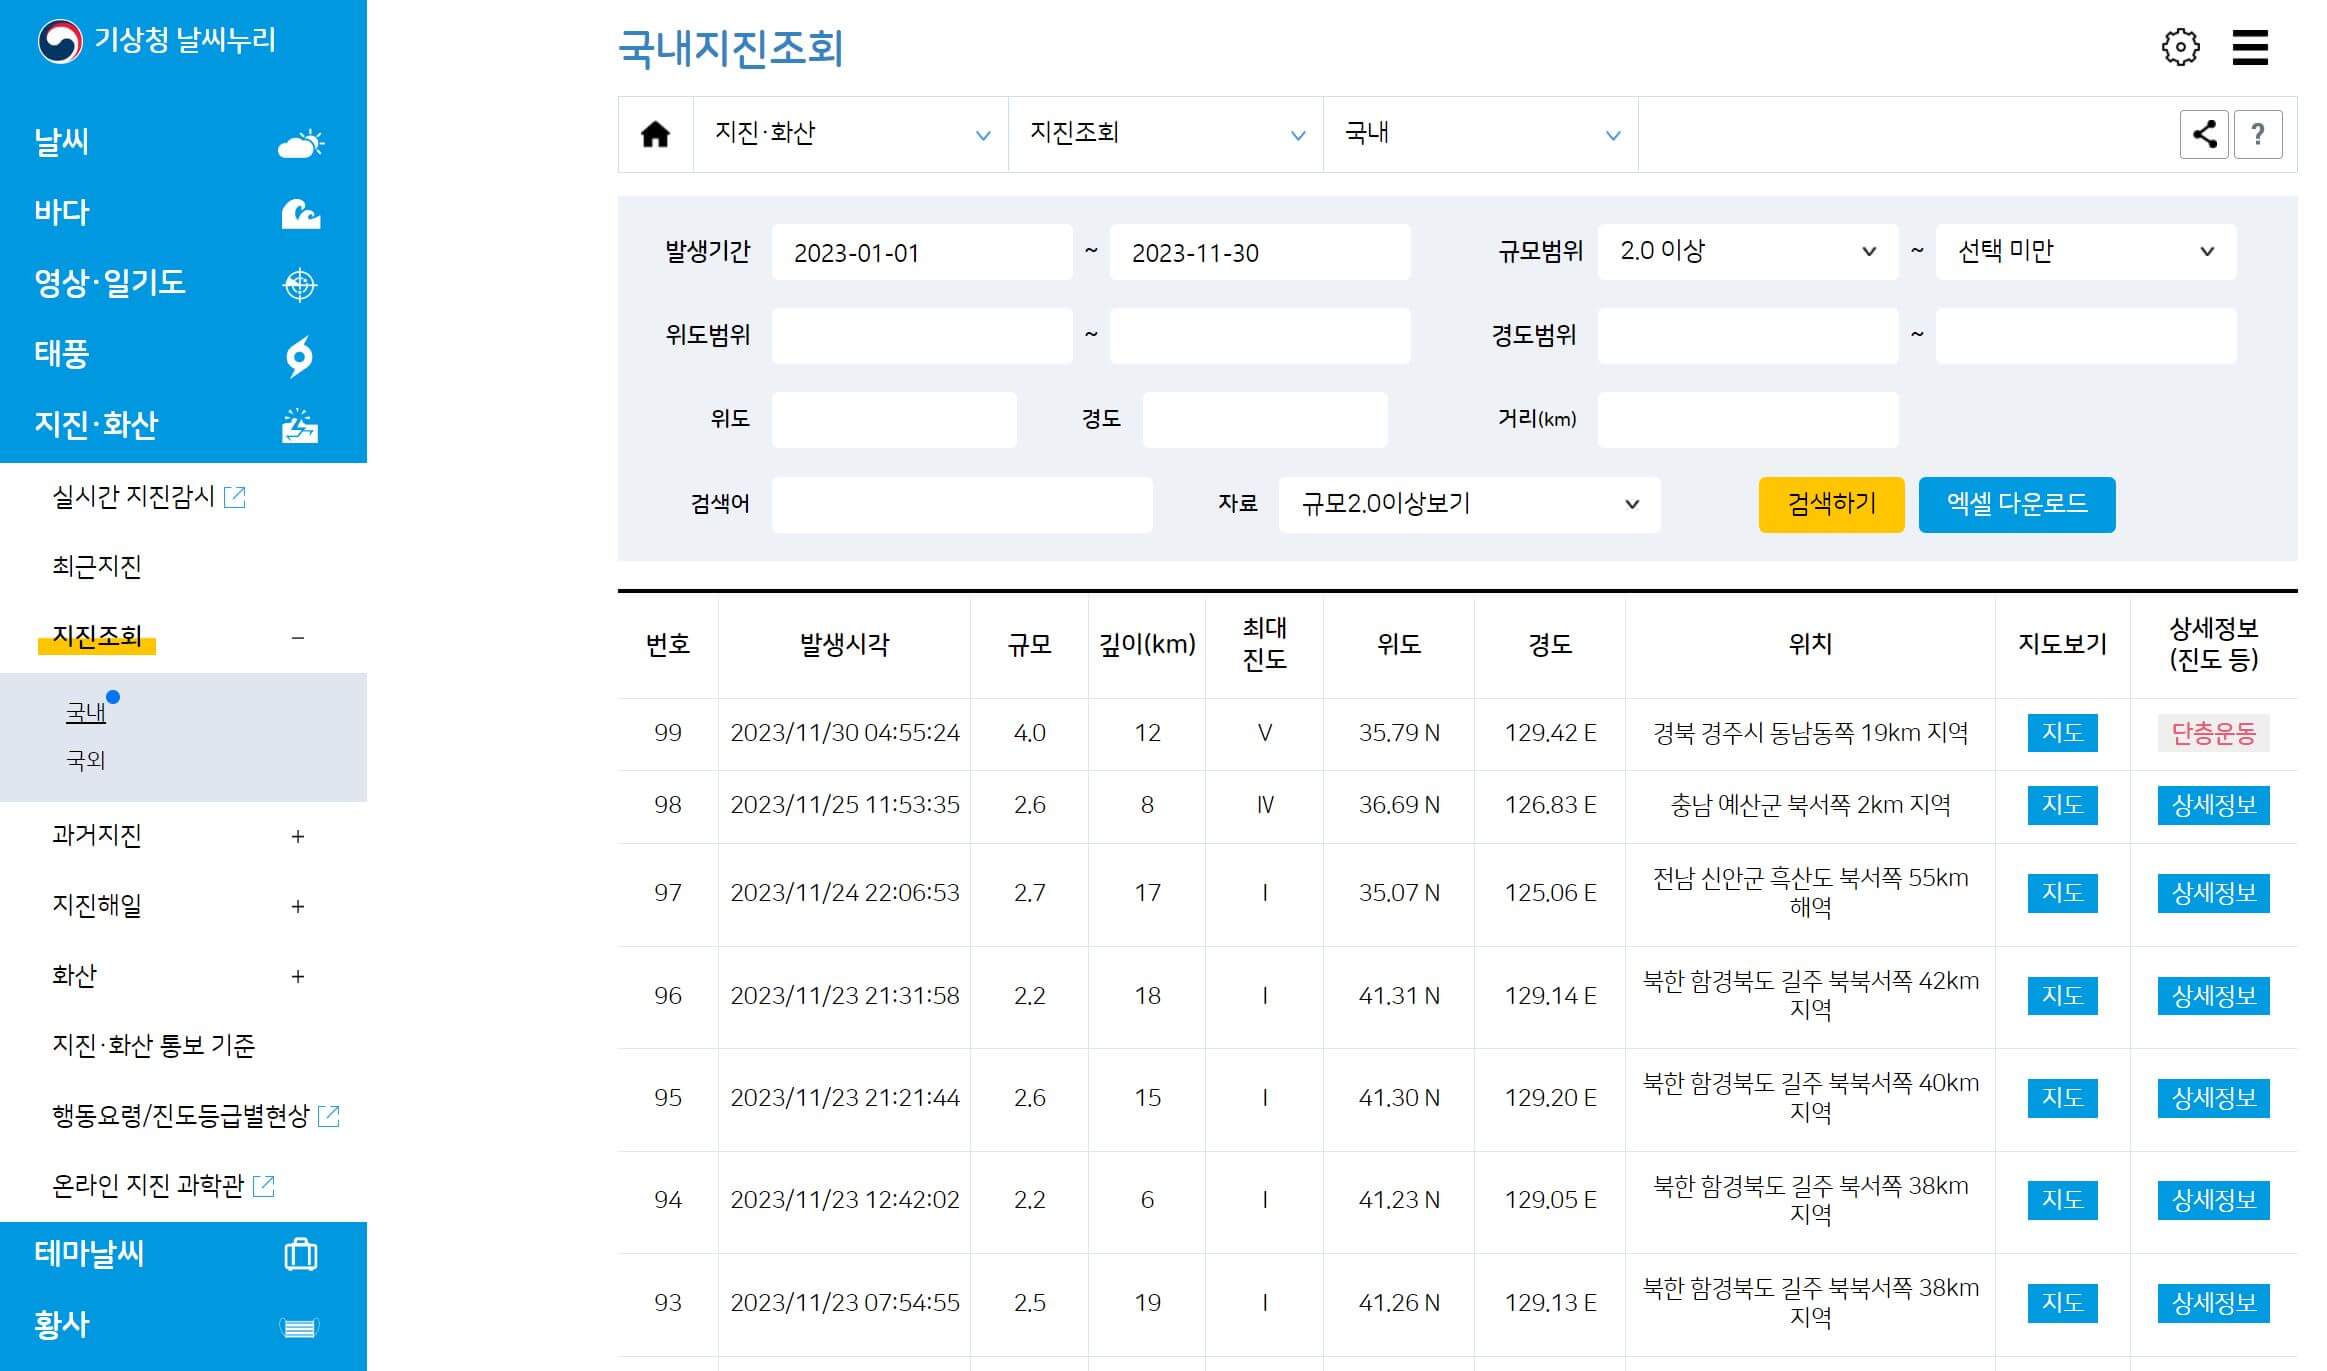
Task: Open the 규모범위 '2.0 이상' dropdown
Action: [x=1745, y=252]
